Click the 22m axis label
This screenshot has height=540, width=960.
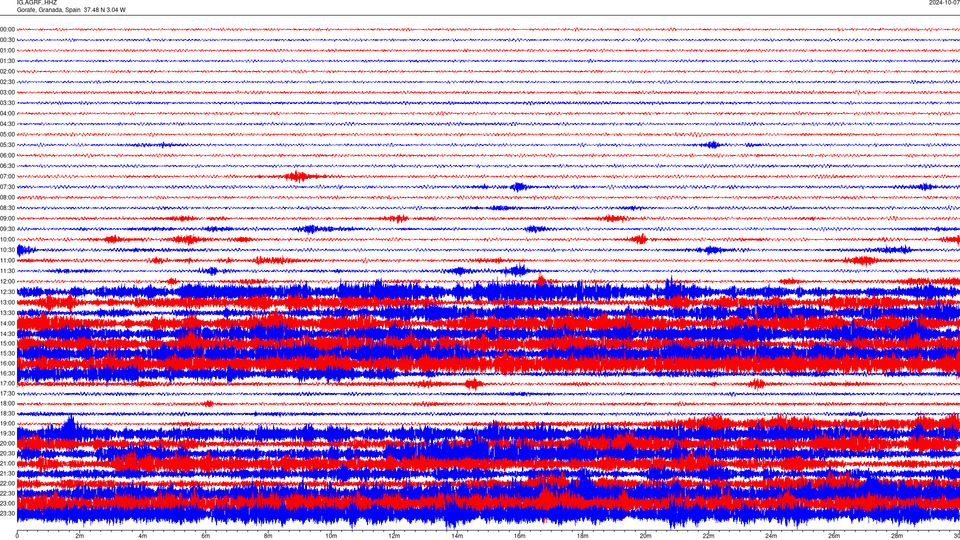coord(708,536)
